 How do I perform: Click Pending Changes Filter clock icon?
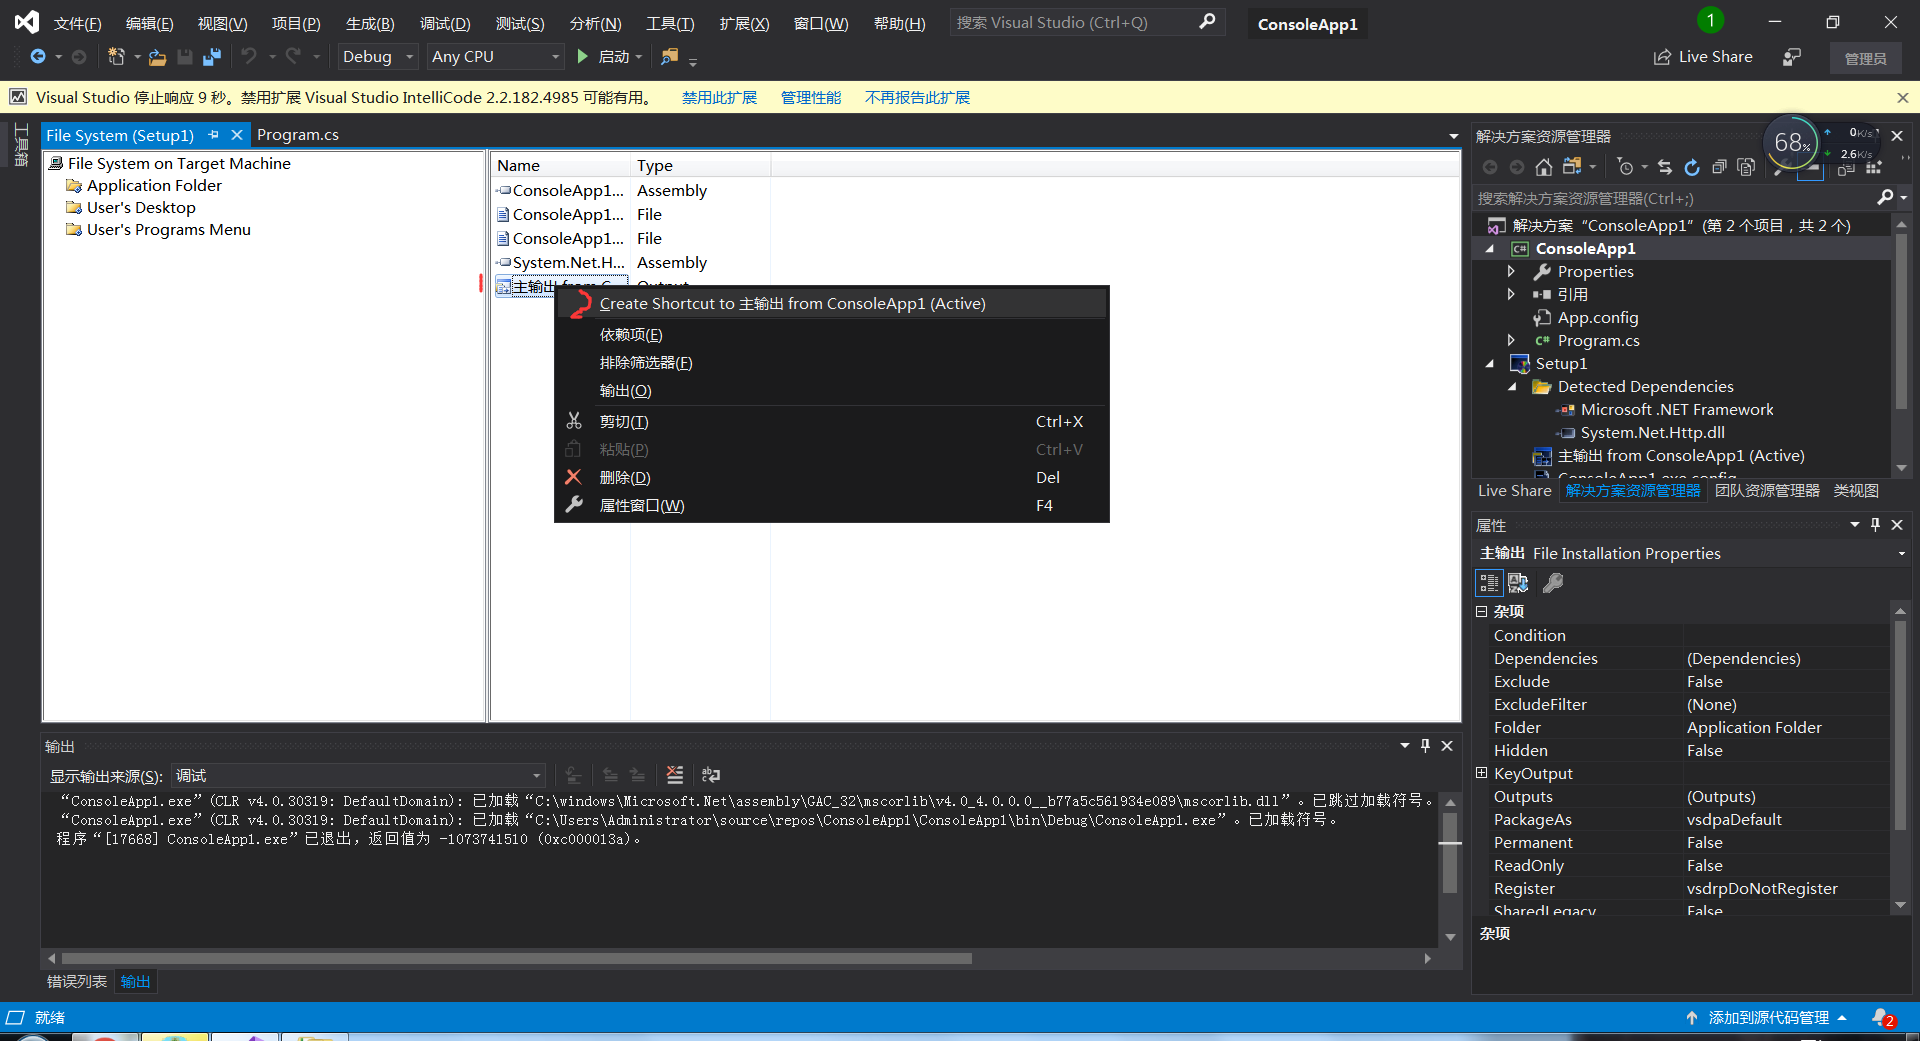point(1626,167)
